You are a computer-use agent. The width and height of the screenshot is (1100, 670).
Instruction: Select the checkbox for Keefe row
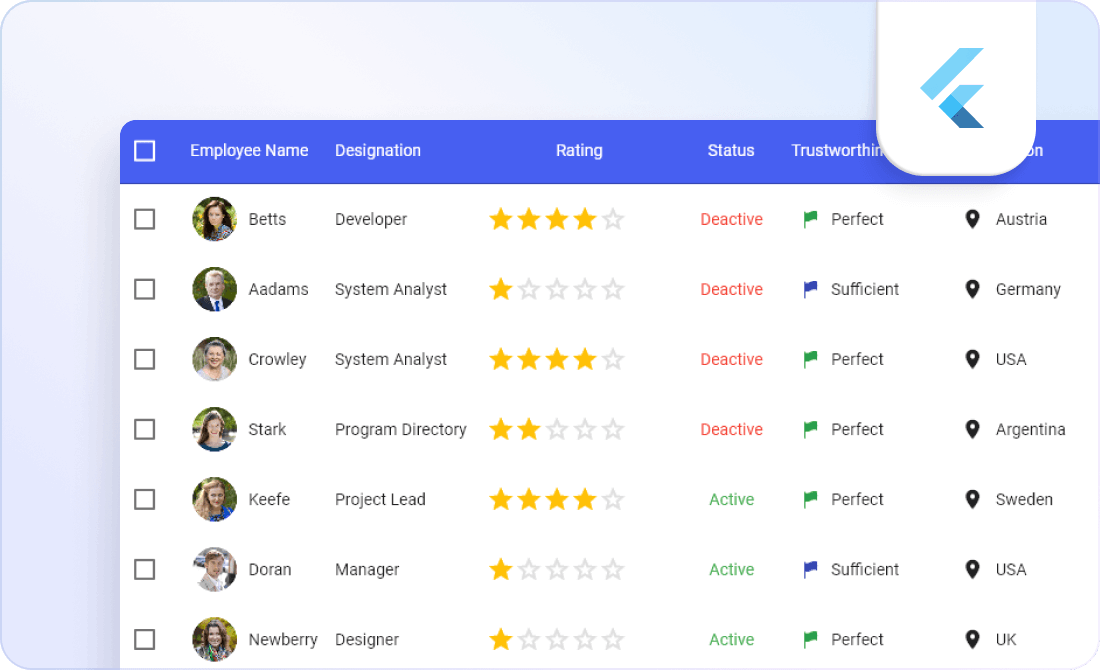[145, 500]
